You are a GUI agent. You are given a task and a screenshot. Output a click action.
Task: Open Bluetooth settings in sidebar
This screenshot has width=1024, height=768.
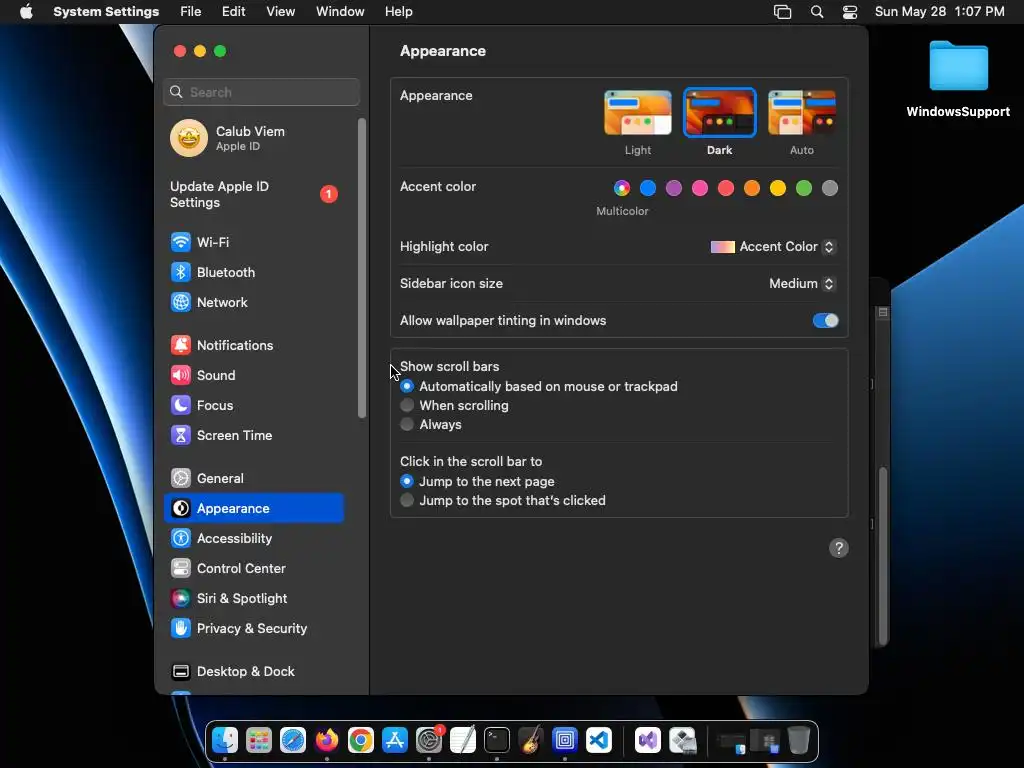[x=253, y=272]
